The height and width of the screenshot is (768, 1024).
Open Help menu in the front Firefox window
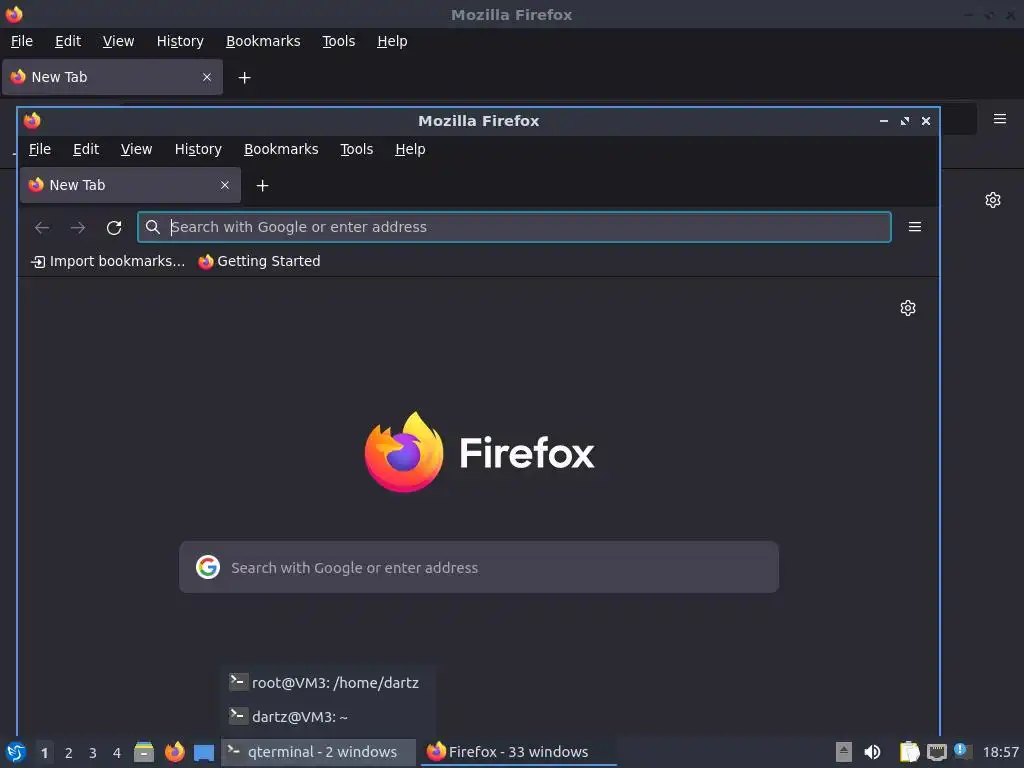410,150
